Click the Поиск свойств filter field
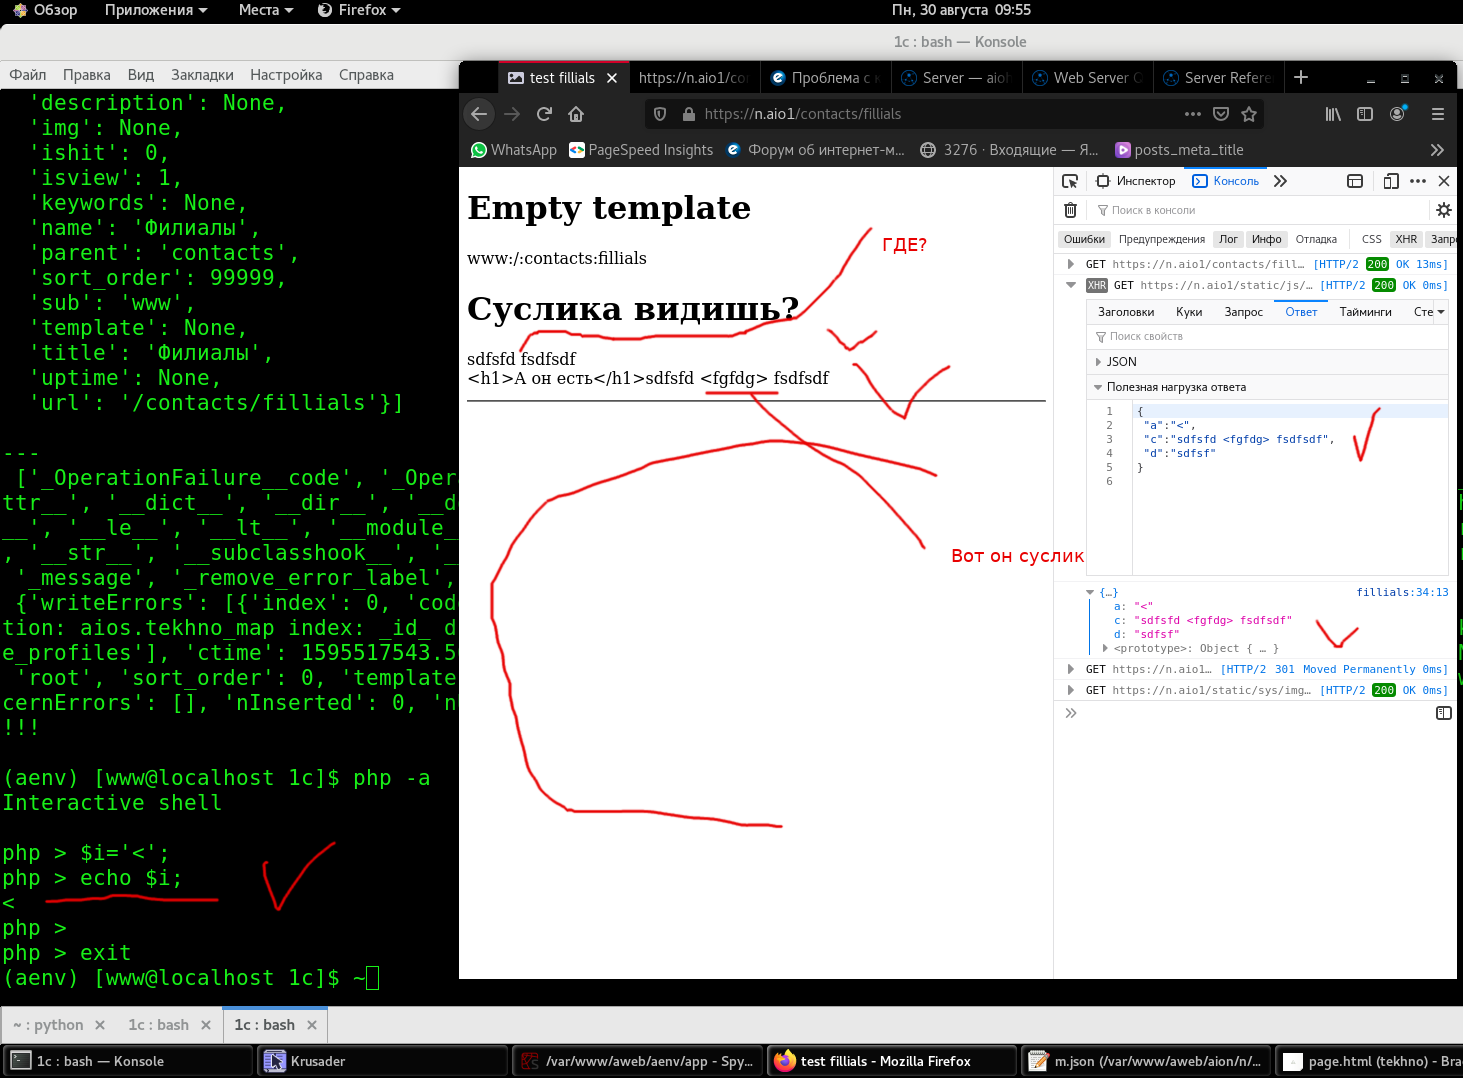Screen dimensions: 1463x1078 tap(1267, 337)
